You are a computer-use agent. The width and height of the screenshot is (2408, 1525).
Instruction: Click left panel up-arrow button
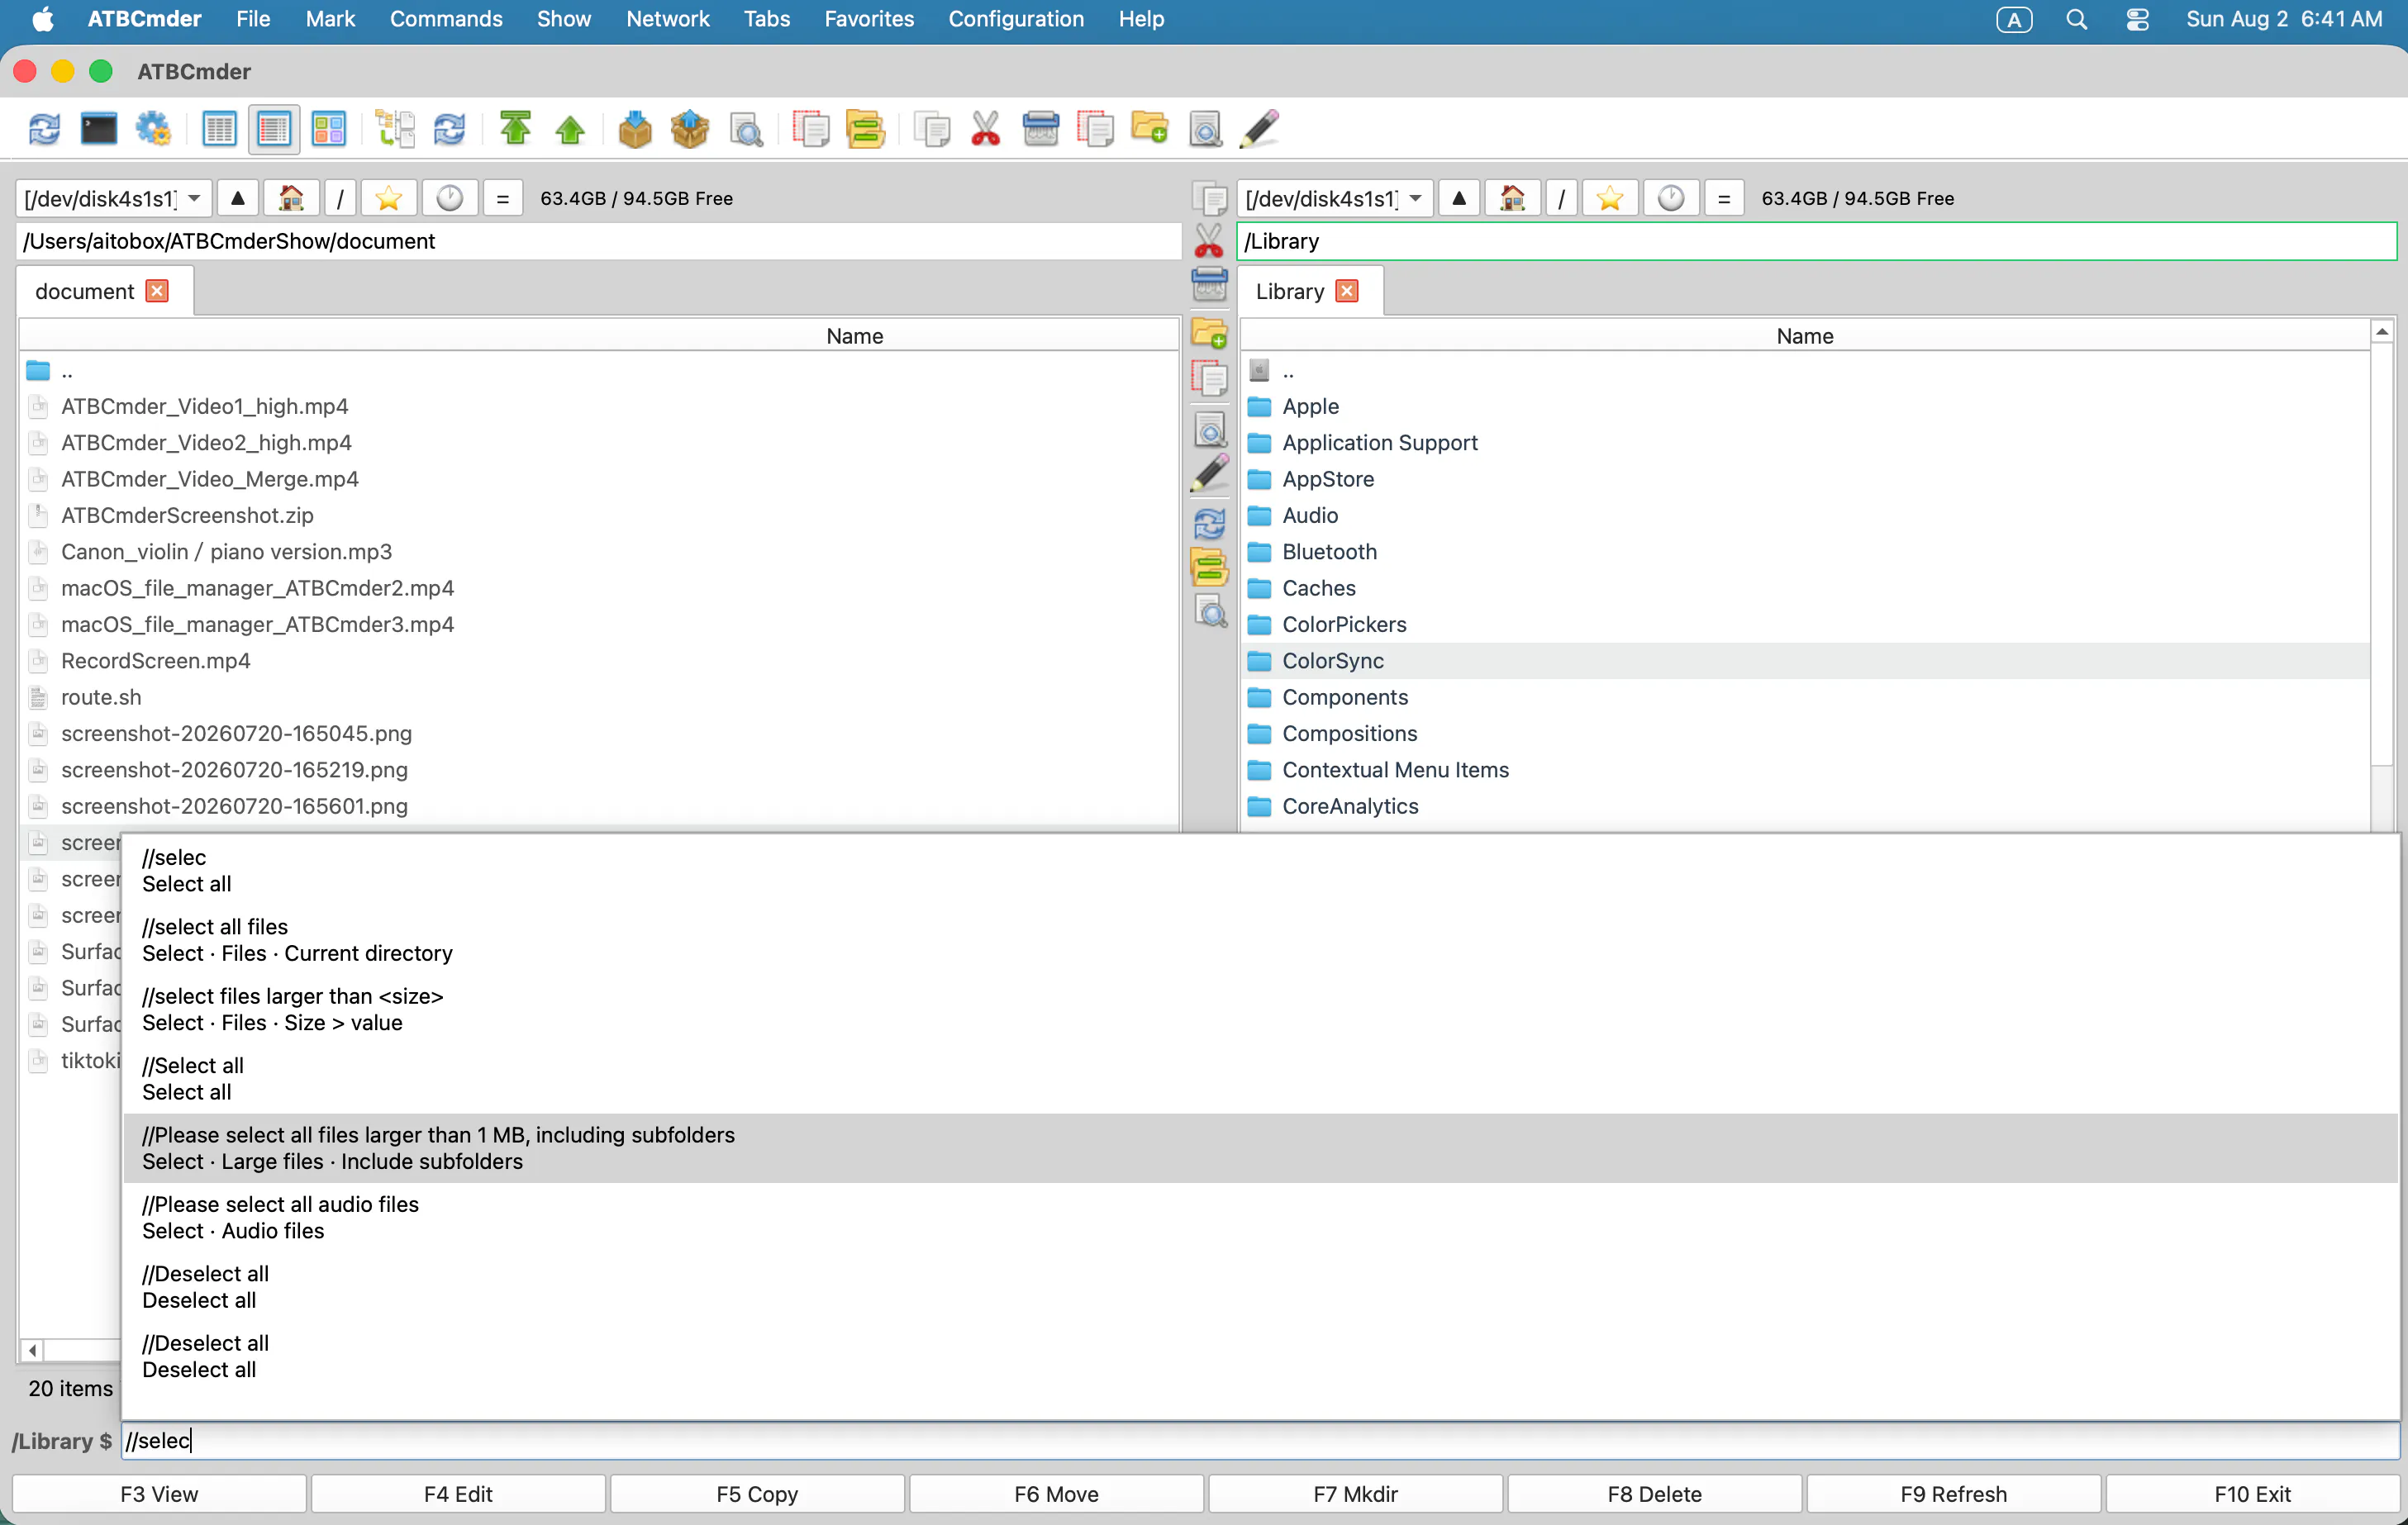point(238,198)
